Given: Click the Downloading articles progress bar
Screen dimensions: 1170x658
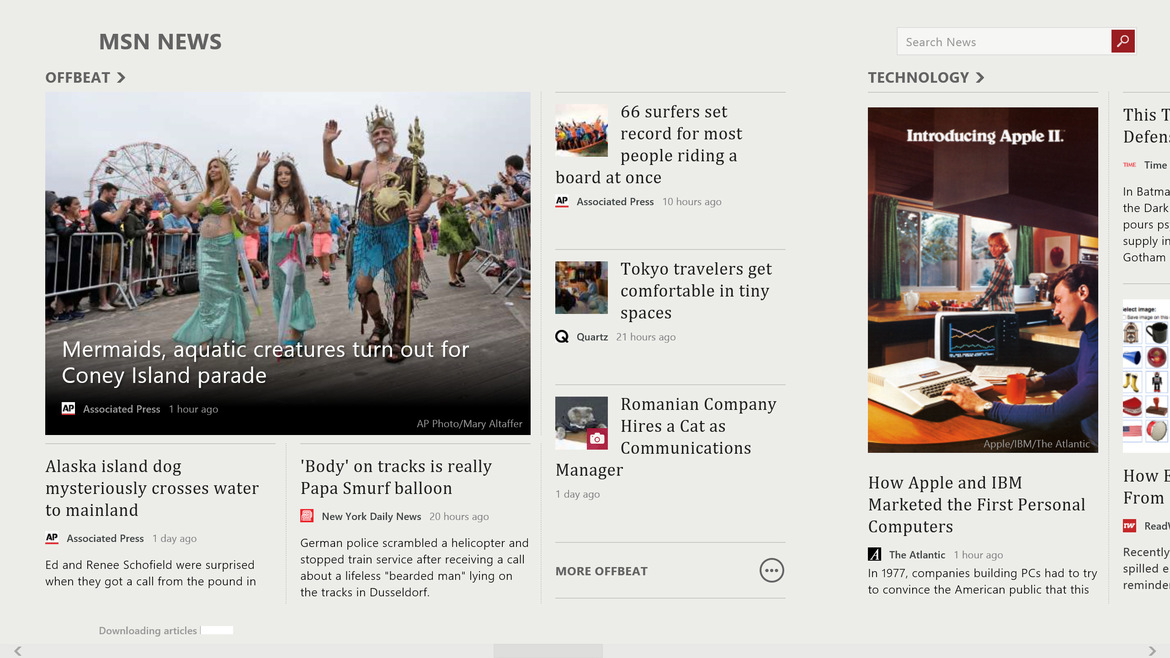Looking at the screenshot, I should pos(216,630).
